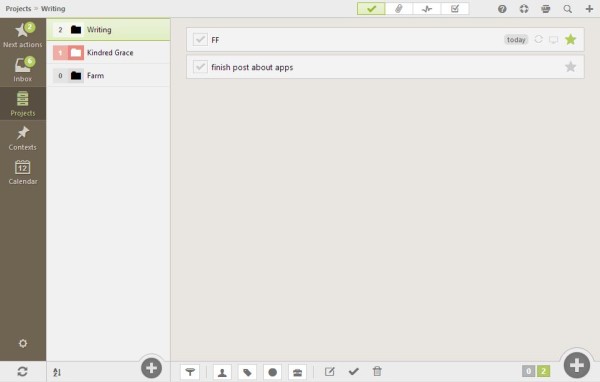The image size is (600, 382).
Task: Unstar the FF task
Action: [x=570, y=39]
